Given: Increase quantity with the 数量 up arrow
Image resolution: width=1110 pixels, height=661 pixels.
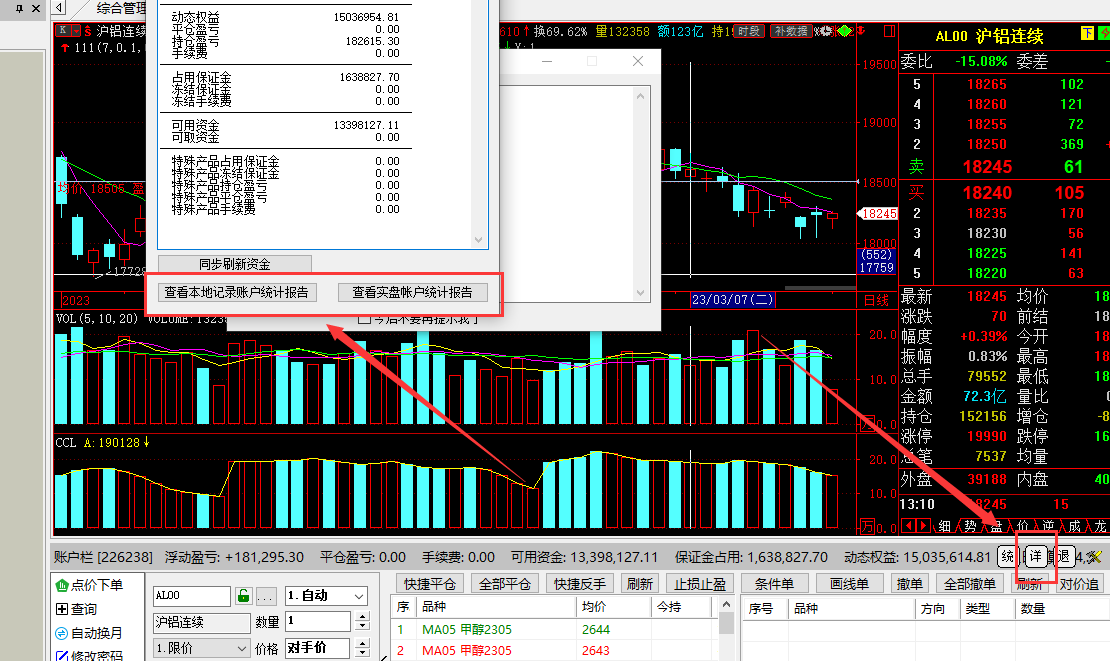Looking at the screenshot, I should (361, 617).
